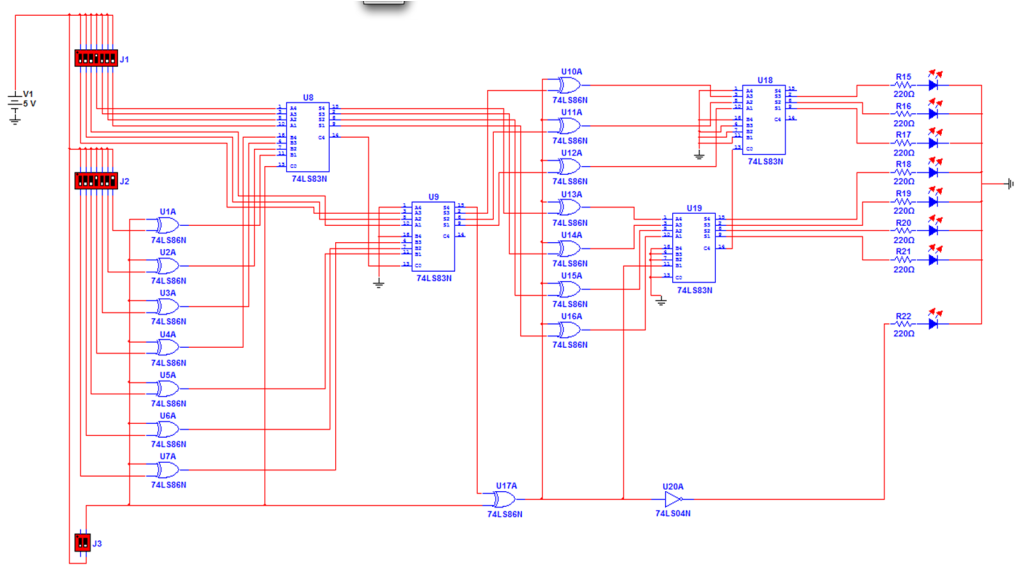This screenshot has width=1023, height=574.
Task: Select the R19 resistor zigzag symbol
Action: tap(903, 202)
